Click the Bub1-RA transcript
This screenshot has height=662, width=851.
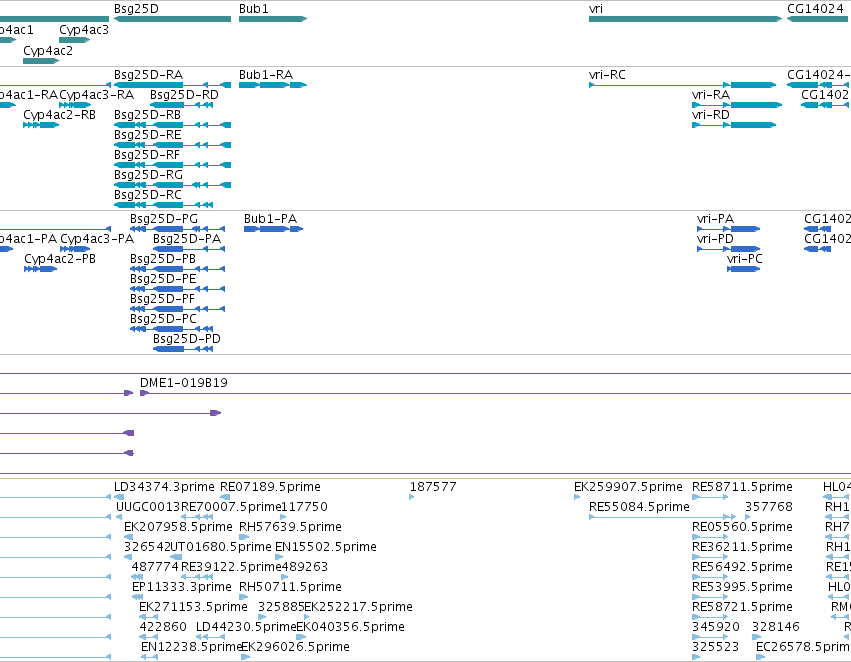click(x=273, y=85)
